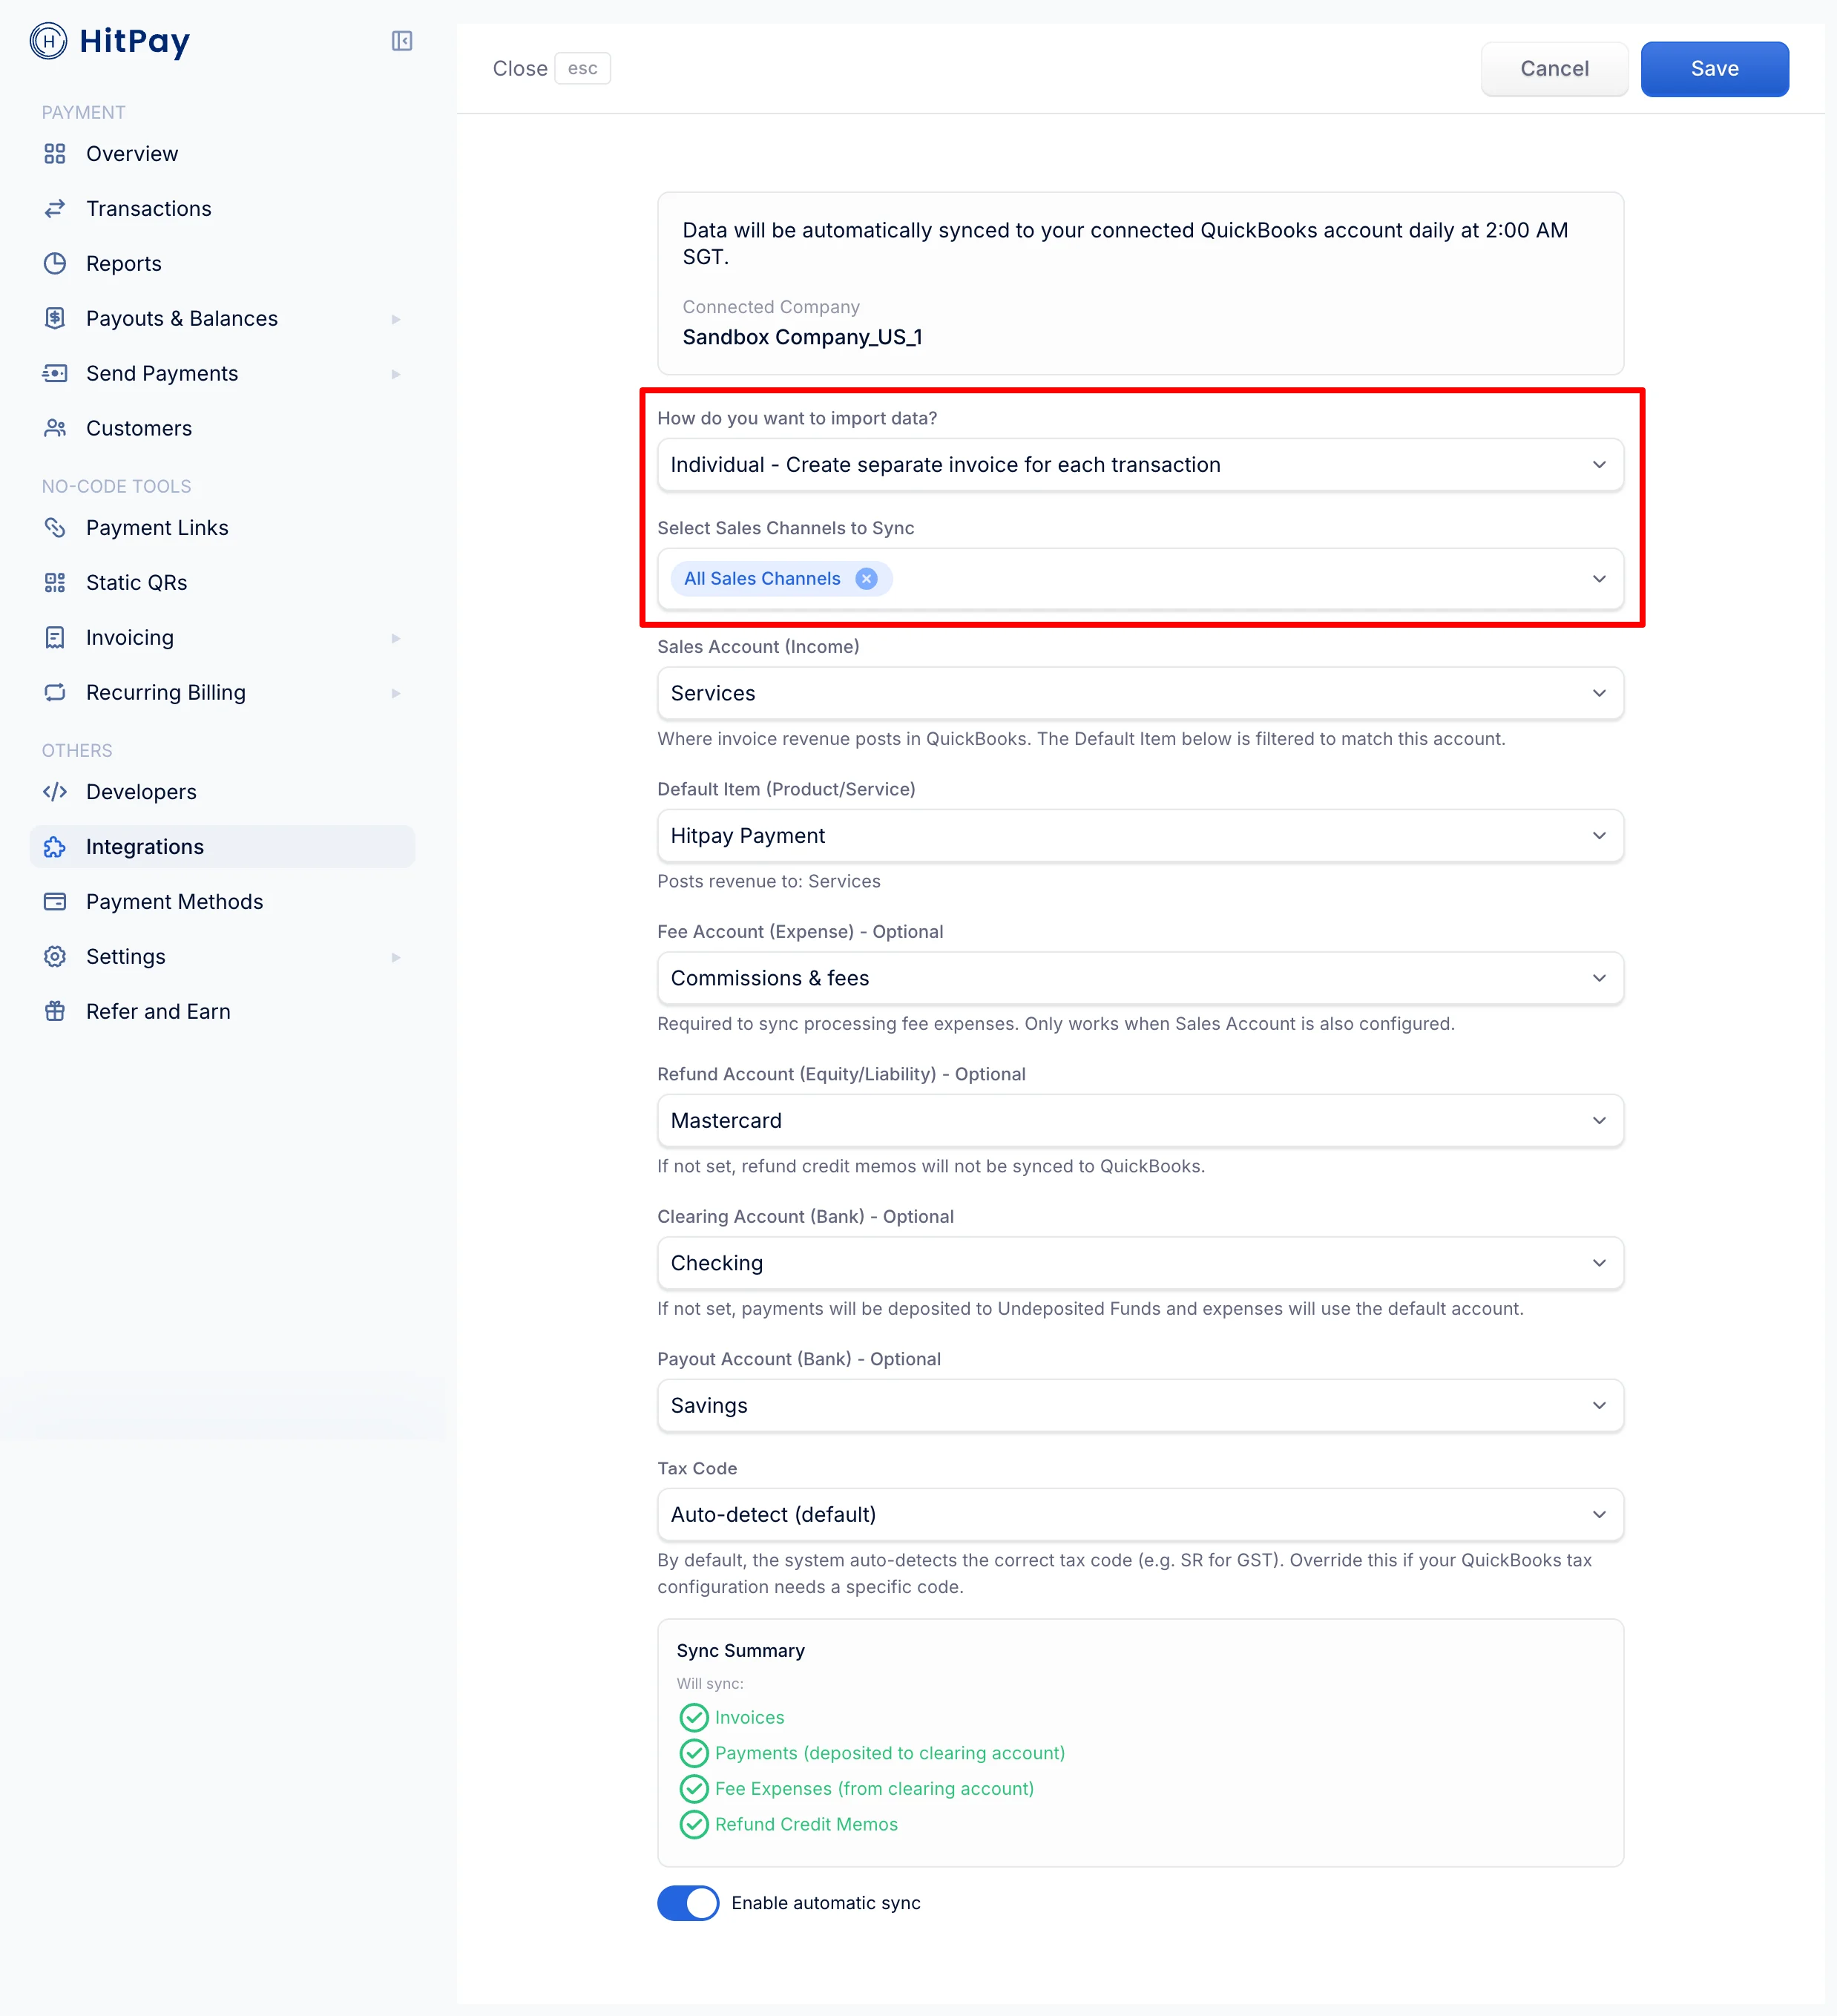1837x2016 pixels.
Task: Click the Invoicing receipt icon
Action: click(x=55, y=638)
